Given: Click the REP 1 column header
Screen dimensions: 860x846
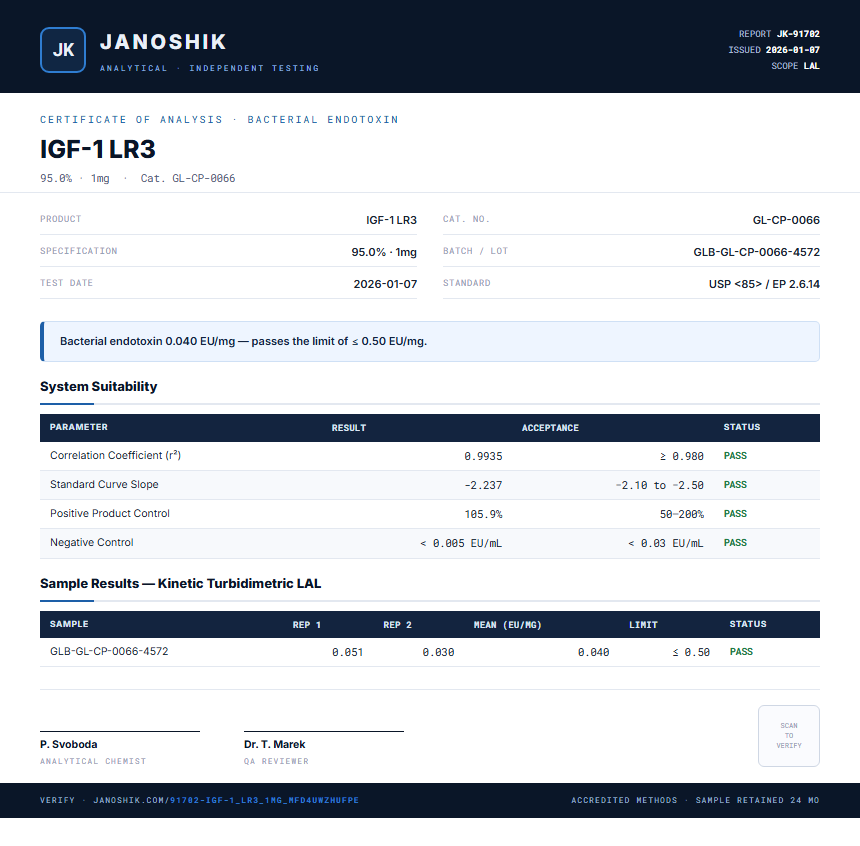Looking at the screenshot, I should (x=307, y=624).
